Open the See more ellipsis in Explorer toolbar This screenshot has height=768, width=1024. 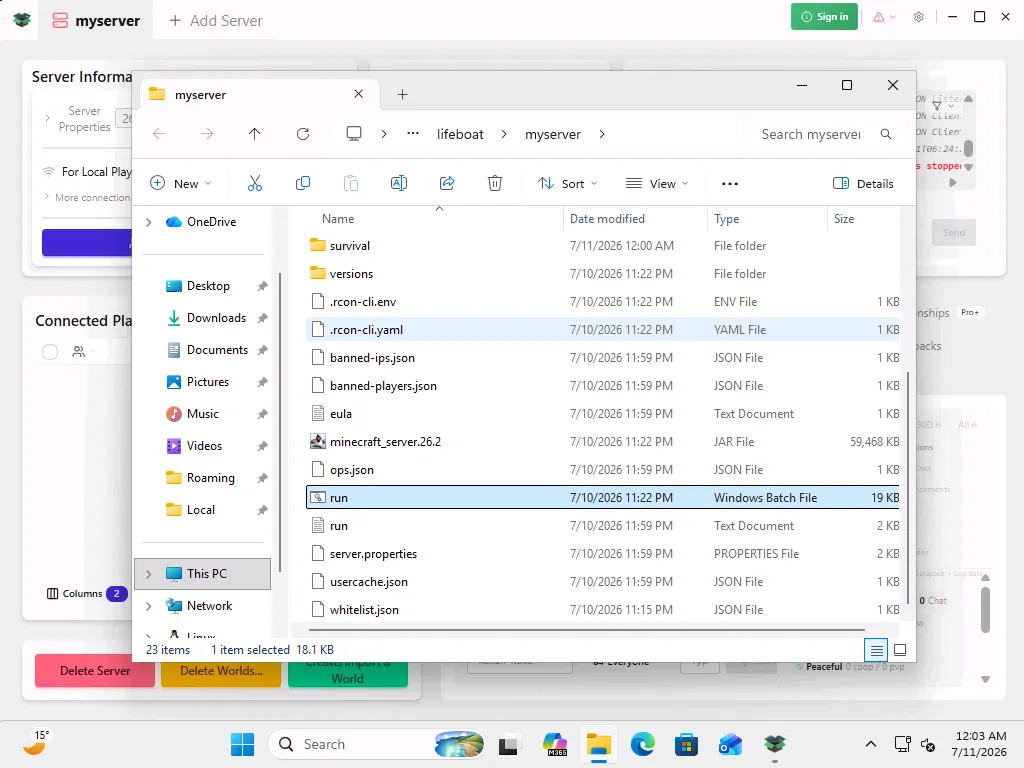pos(730,184)
